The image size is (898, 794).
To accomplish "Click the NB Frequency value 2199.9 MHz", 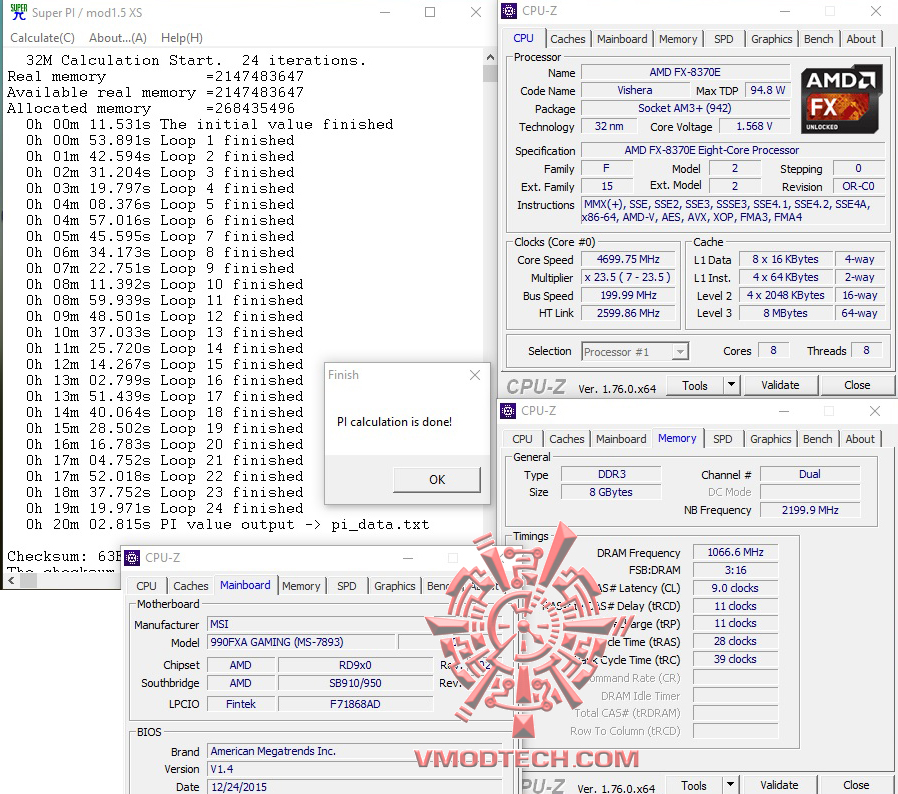I will [810, 510].
